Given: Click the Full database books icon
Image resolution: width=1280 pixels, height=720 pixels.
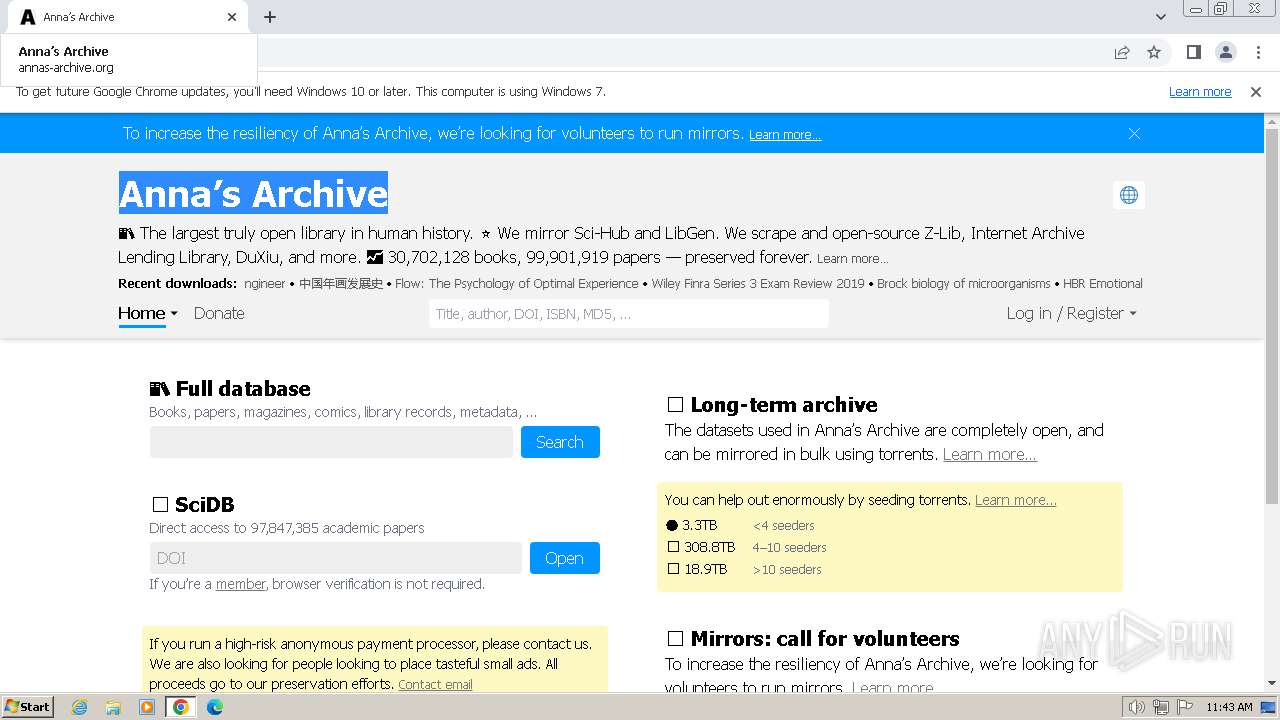Looking at the screenshot, I should [x=159, y=390].
